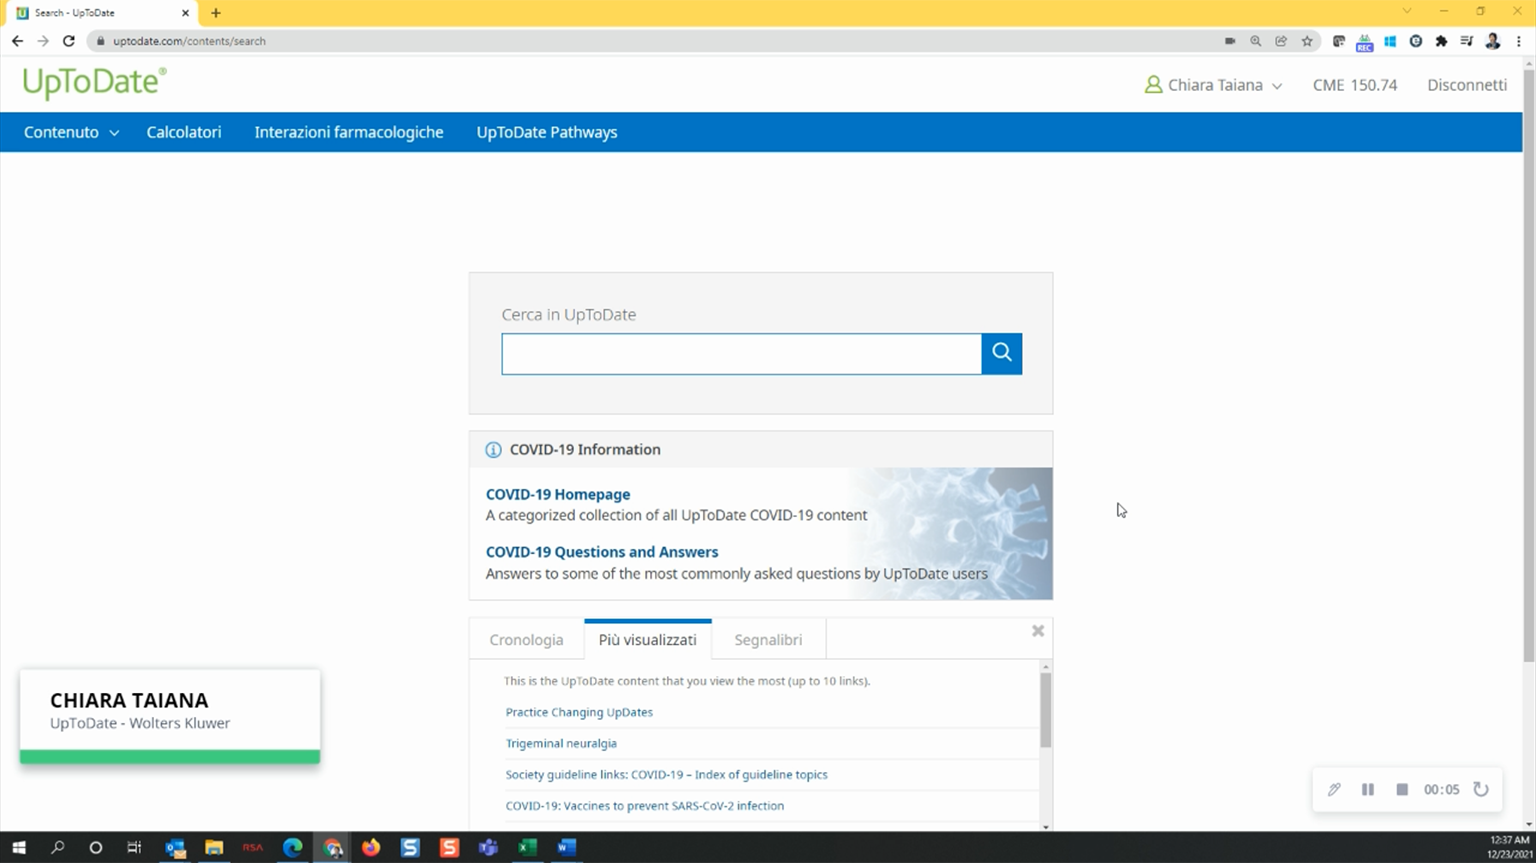Click in the Cerca in UpToDate field
The width and height of the screenshot is (1536, 863).
tap(740, 354)
